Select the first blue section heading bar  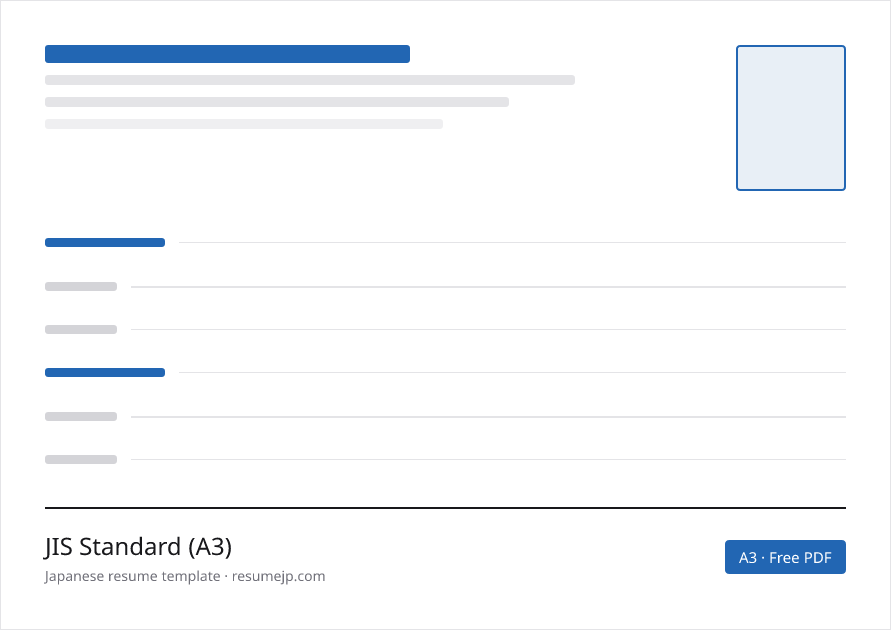105,243
